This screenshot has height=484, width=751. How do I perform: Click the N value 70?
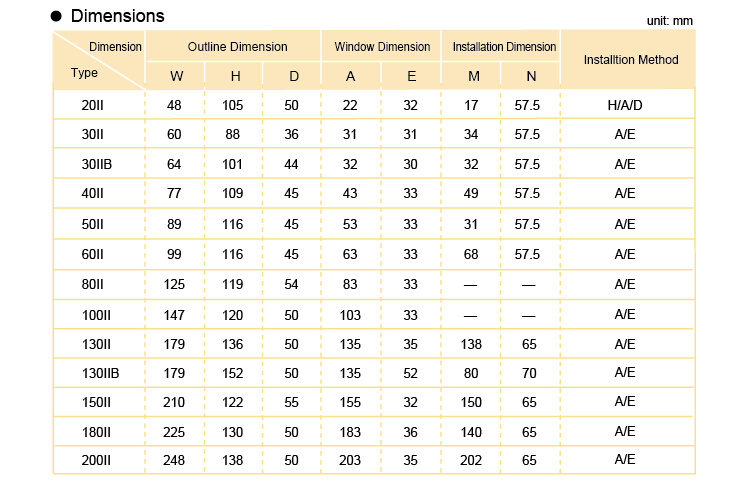(x=529, y=373)
